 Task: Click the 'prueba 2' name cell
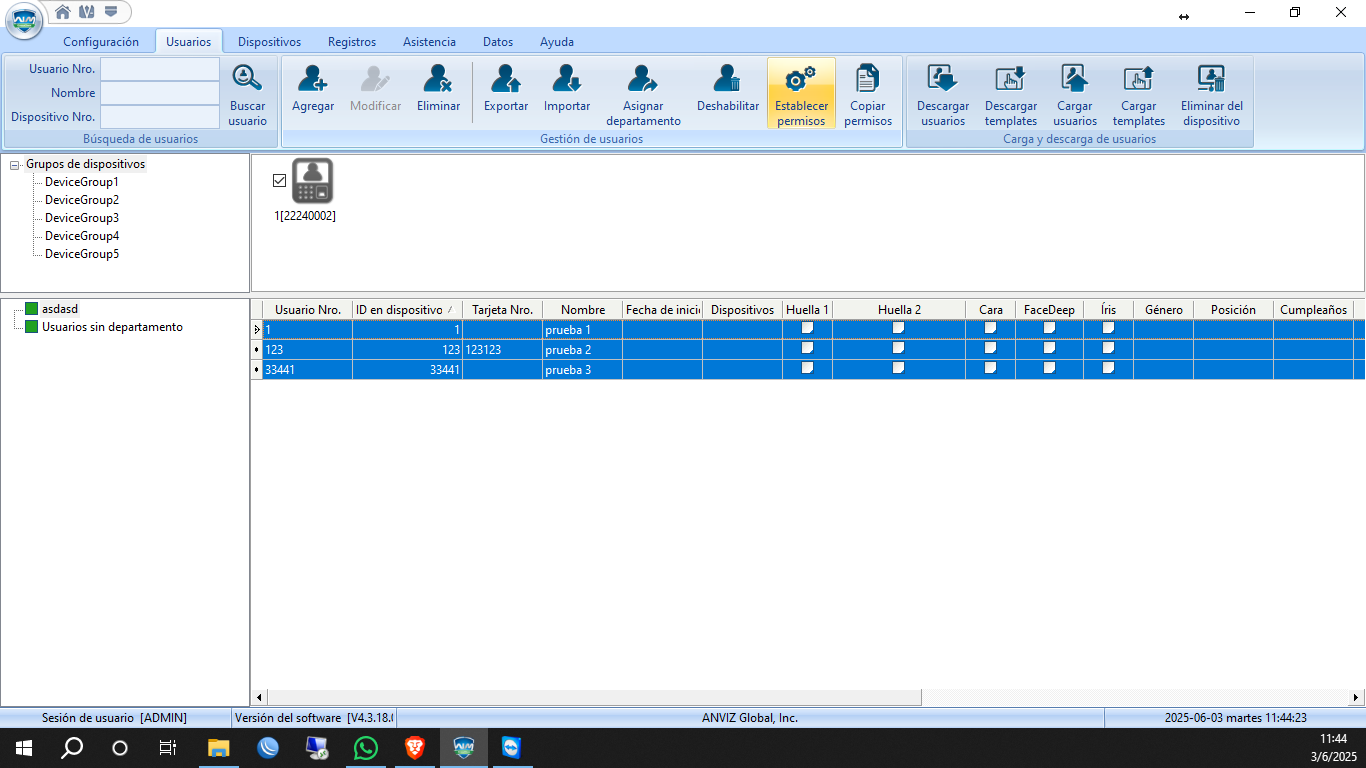583,350
